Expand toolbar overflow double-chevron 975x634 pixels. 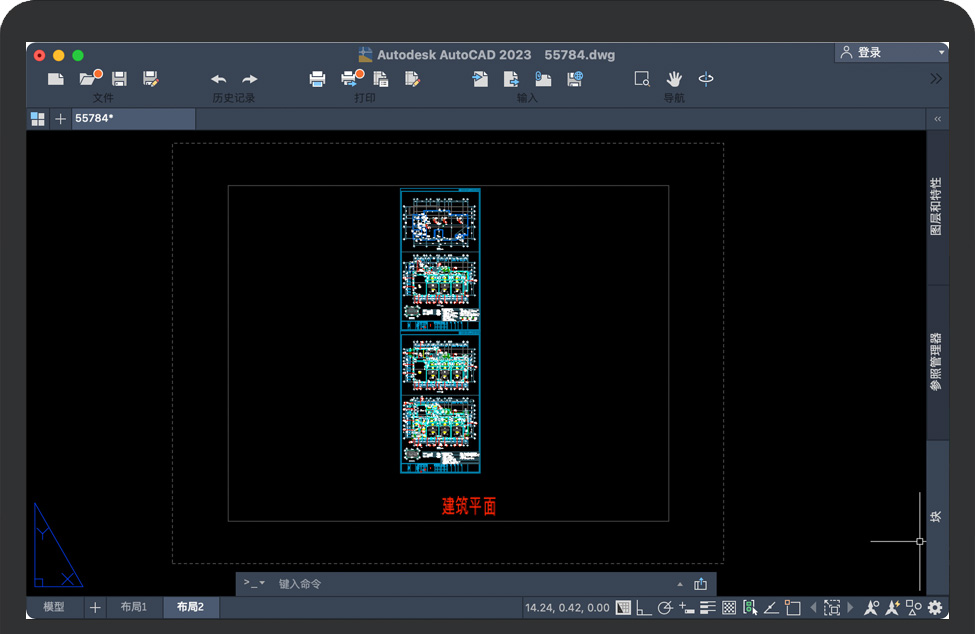[936, 79]
